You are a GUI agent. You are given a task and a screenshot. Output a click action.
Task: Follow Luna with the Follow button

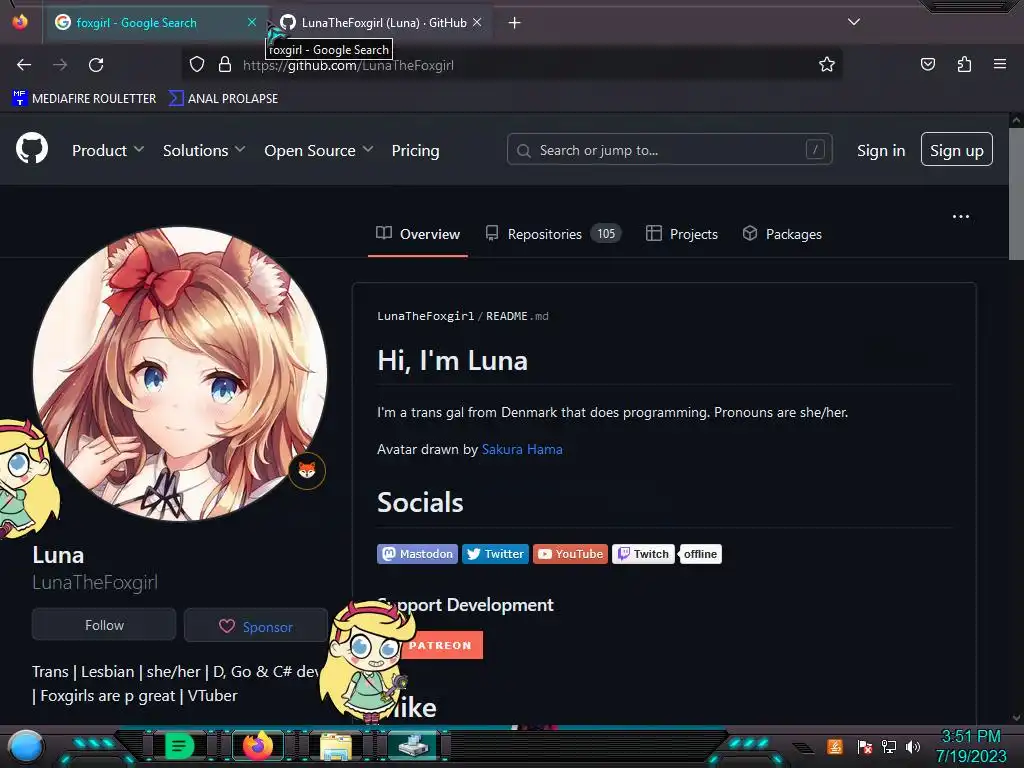click(104, 625)
